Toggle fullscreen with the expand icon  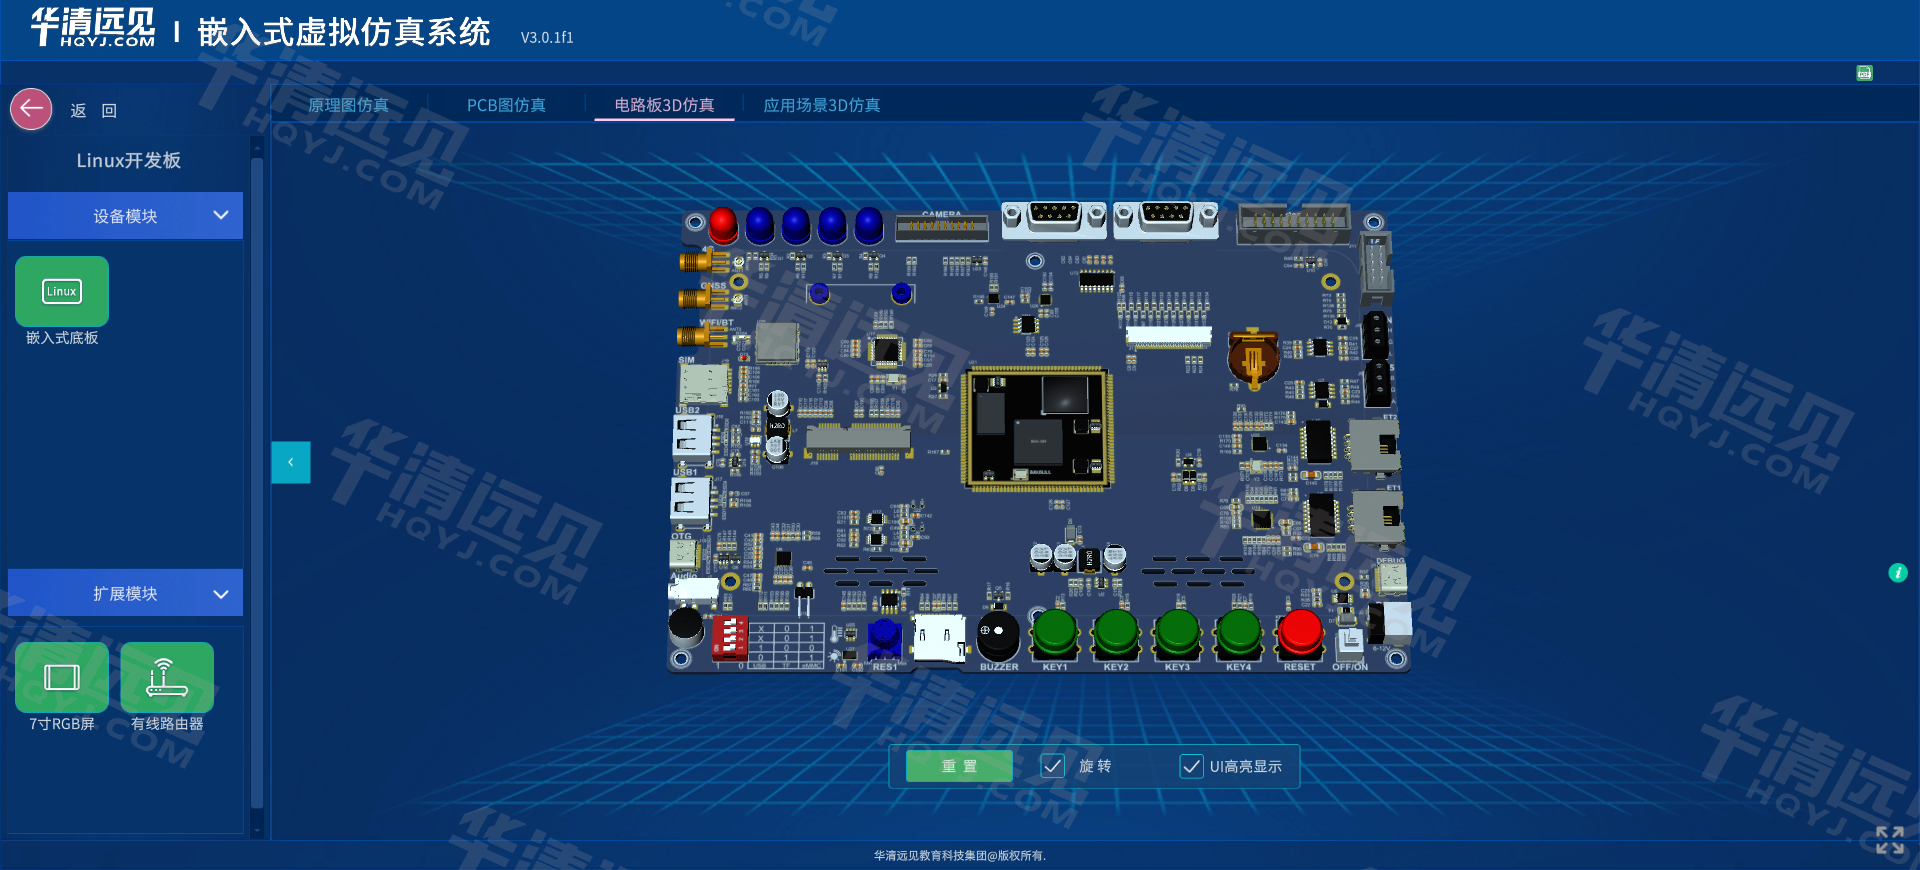click(x=1889, y=840)
